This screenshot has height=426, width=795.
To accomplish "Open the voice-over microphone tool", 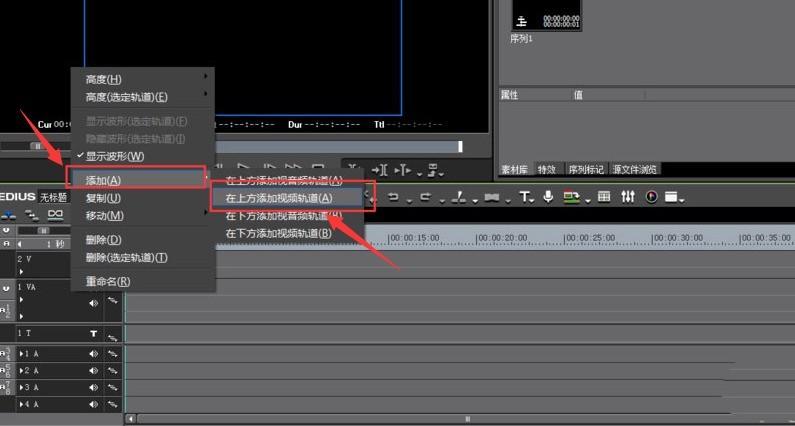I will click(x=548, y=197).
